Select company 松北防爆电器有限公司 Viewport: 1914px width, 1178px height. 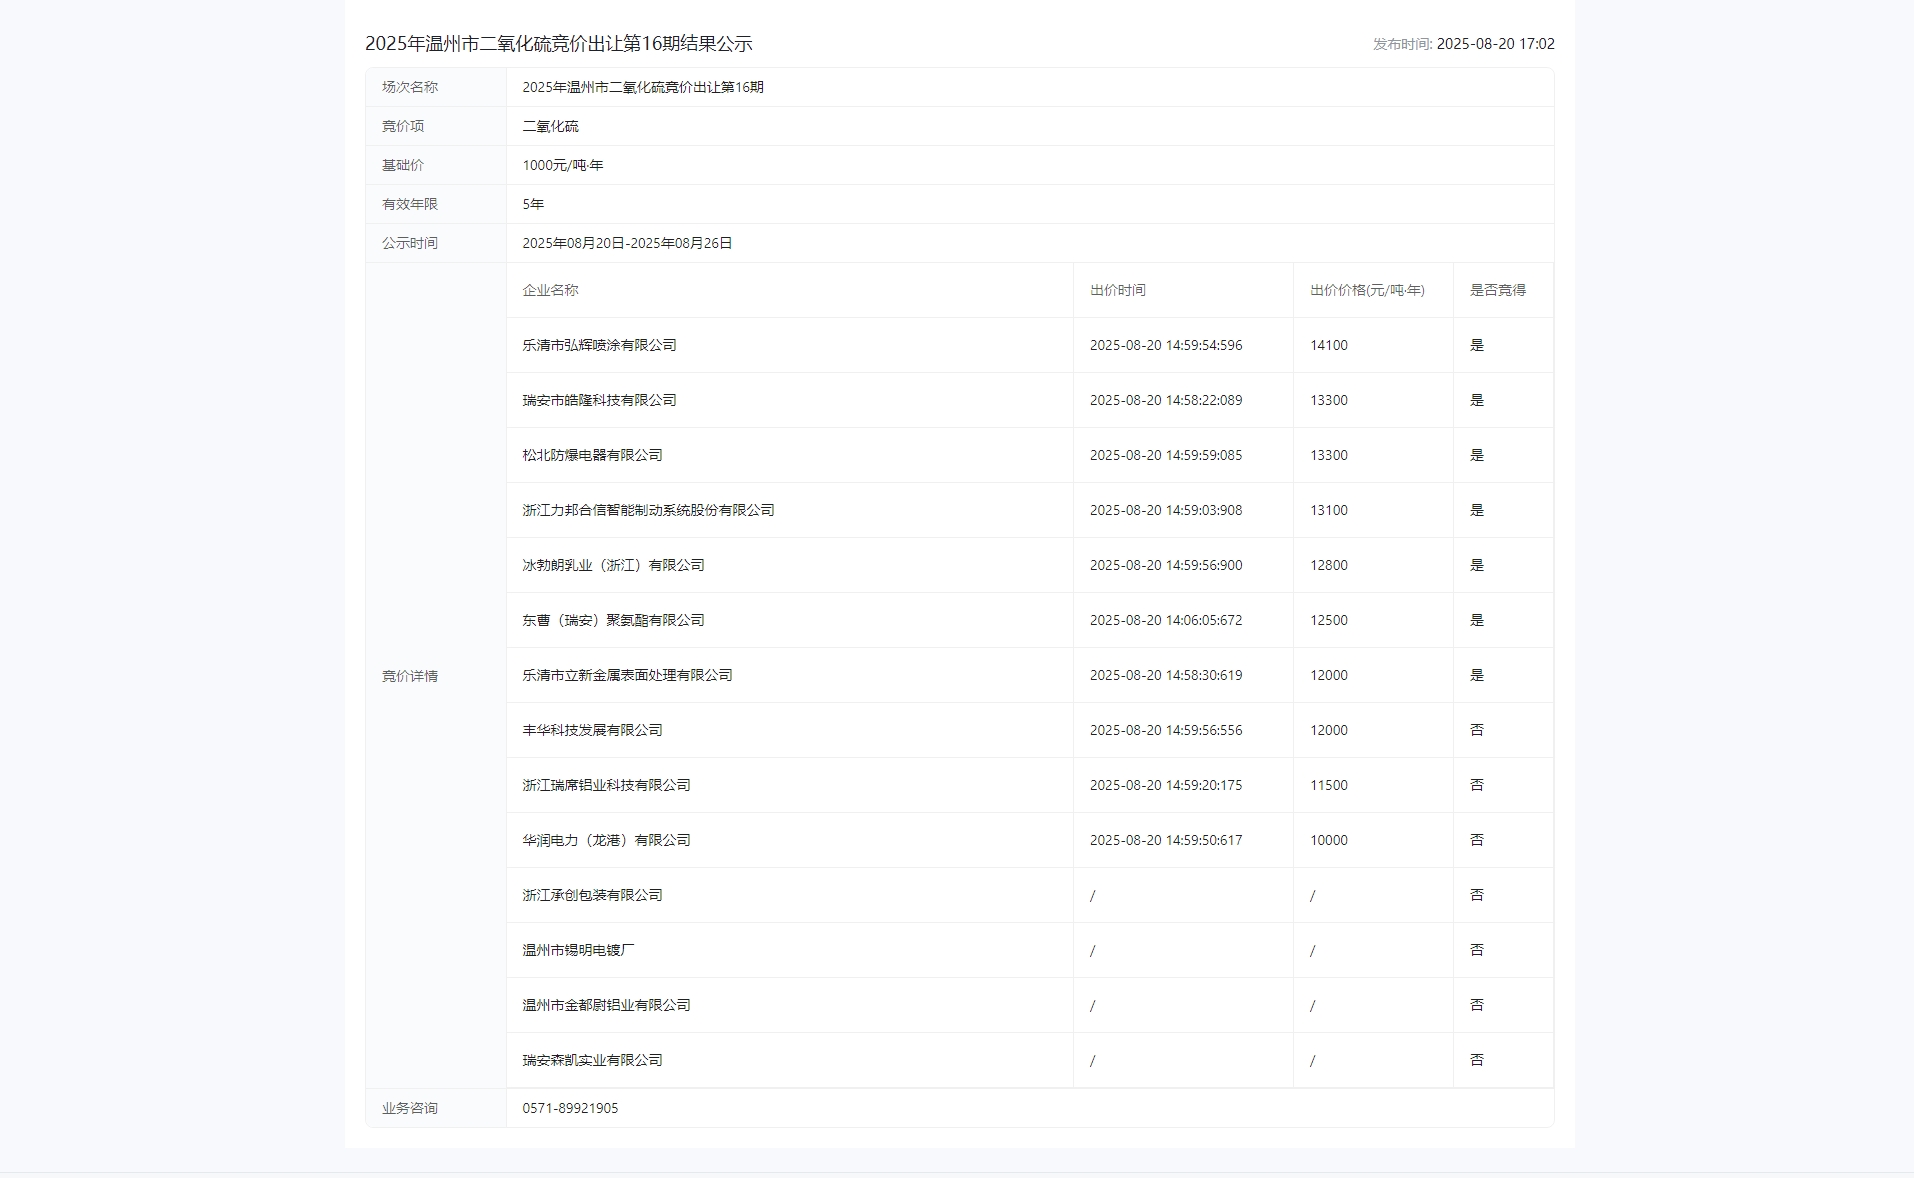click(592, 455)
